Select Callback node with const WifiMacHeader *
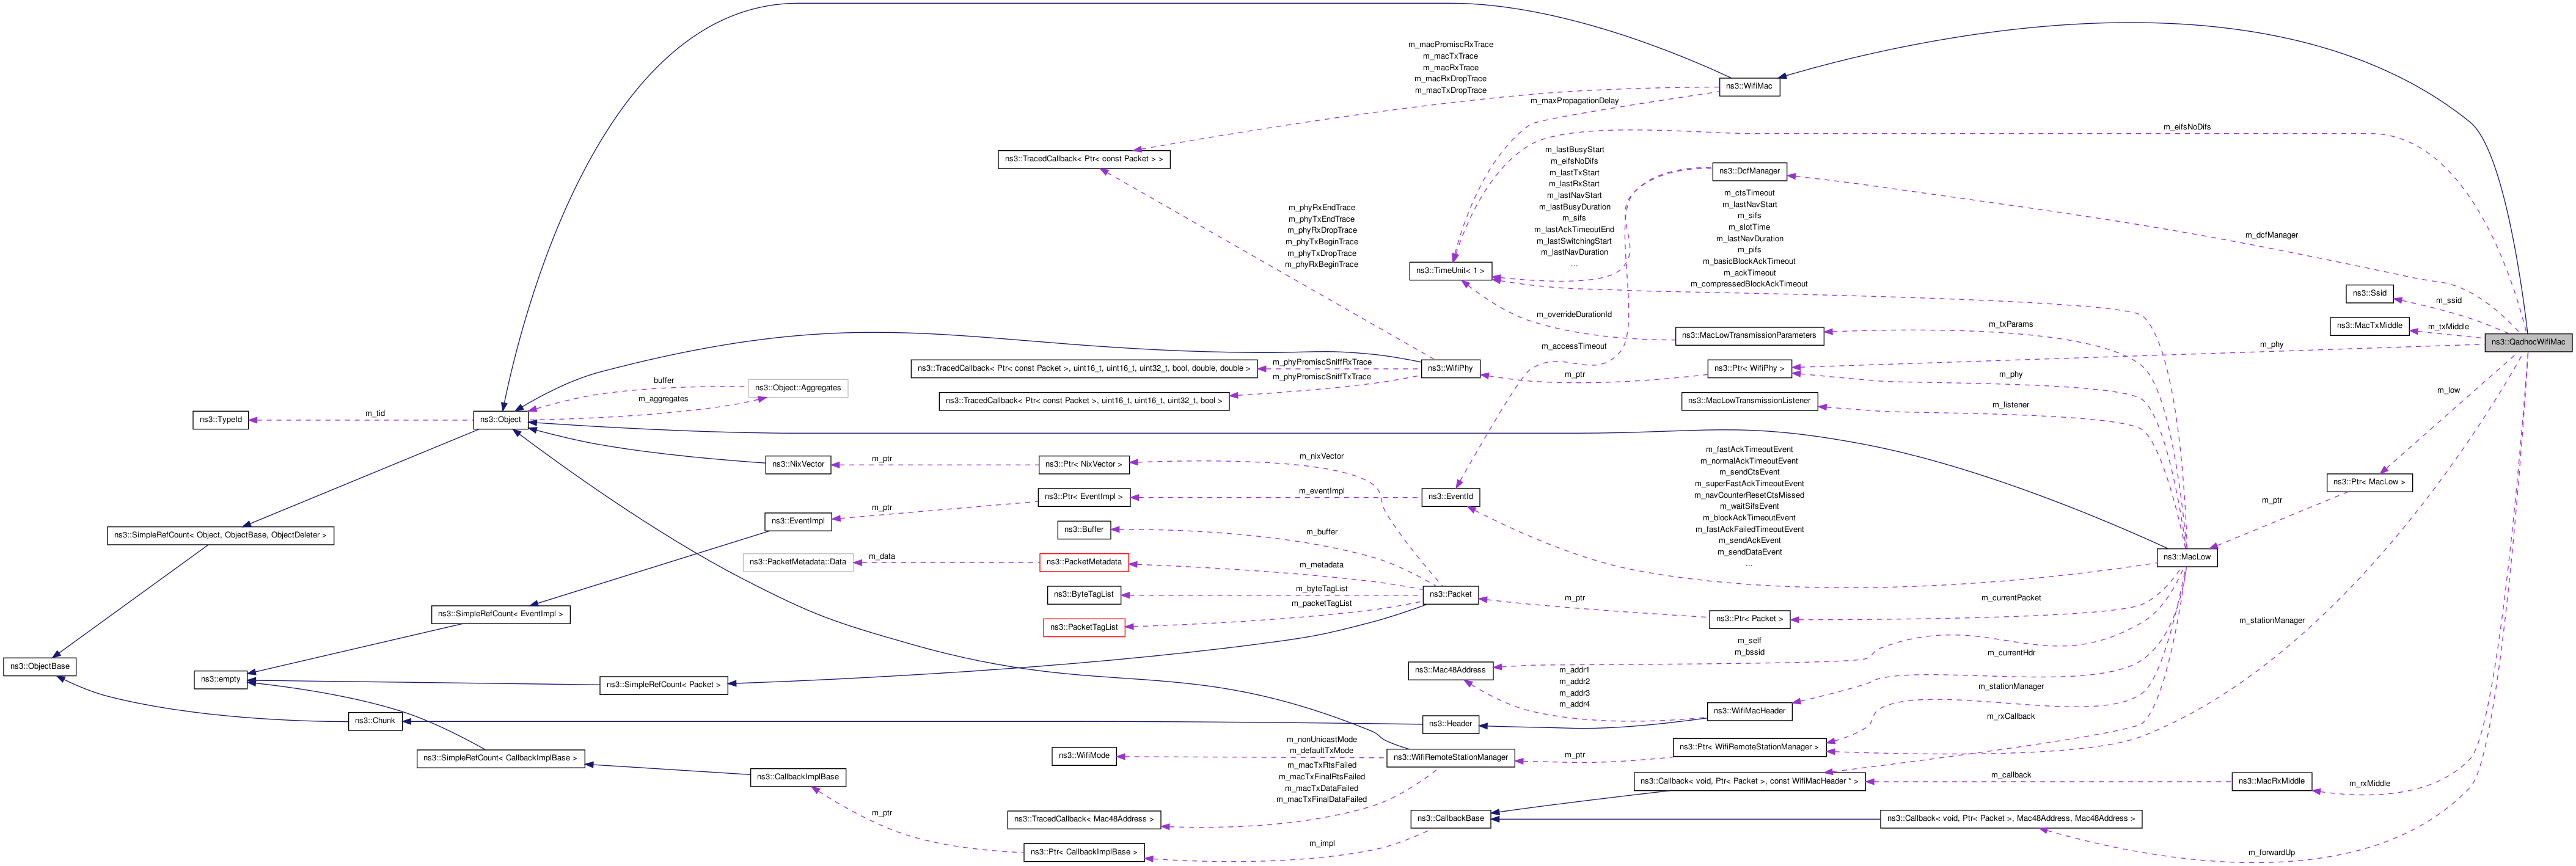Image resolution: width=2576 pixels, height=866 pixels. coord(1749,782)
